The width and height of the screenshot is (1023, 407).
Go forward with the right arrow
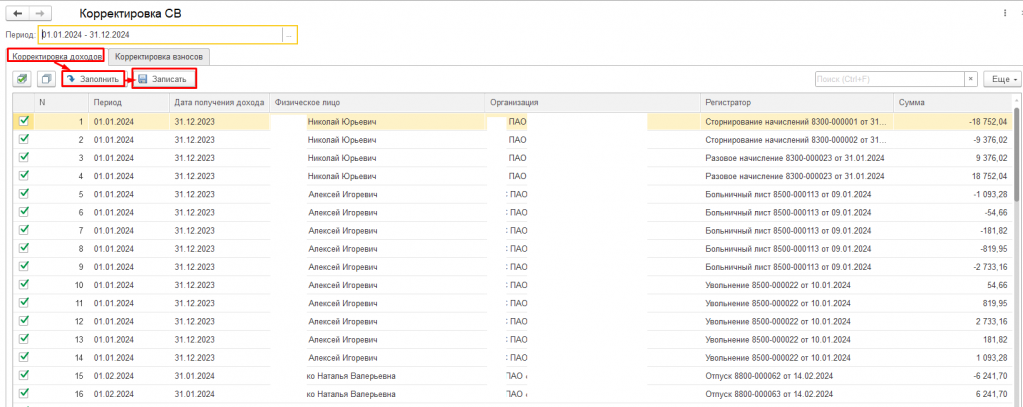point(40,14)
